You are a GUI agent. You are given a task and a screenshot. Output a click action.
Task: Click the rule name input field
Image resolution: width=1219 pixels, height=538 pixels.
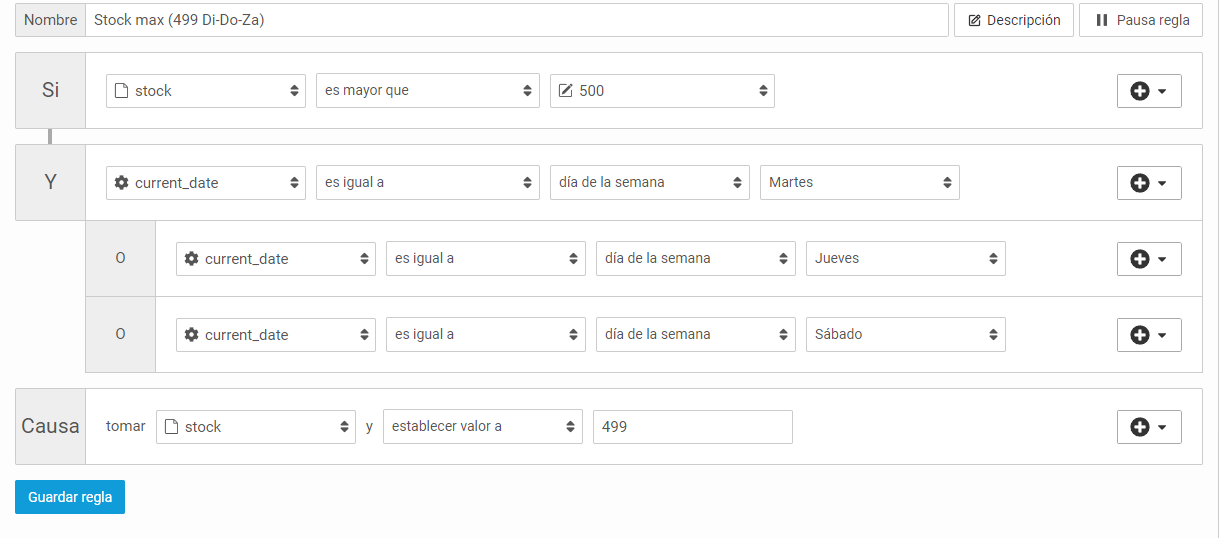coord(517,20)
